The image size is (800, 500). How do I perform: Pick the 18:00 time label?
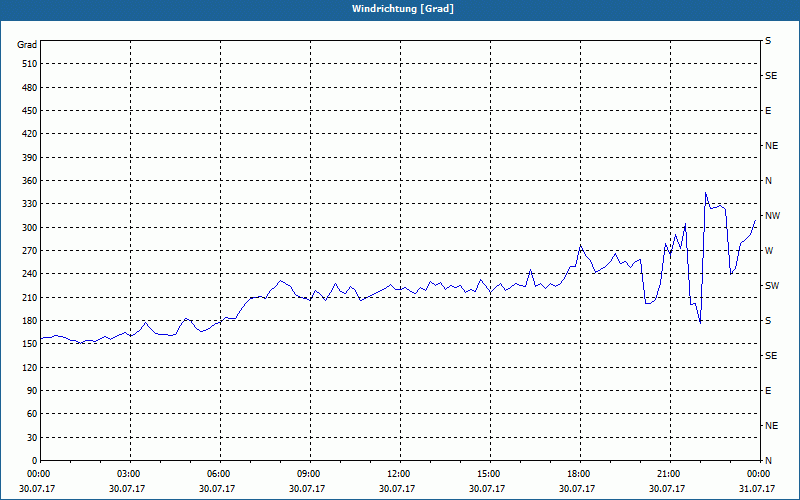click(580, 474)
